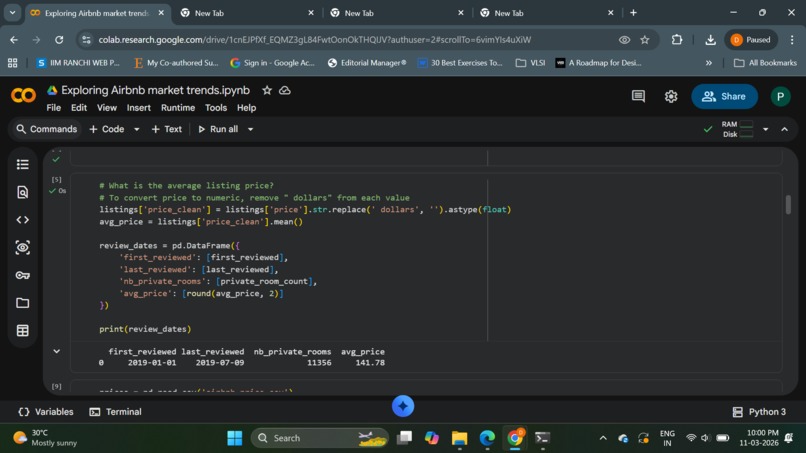The image size is (806, 453).
Task: Open Colab settings gear
Action: tap(671, 96)
